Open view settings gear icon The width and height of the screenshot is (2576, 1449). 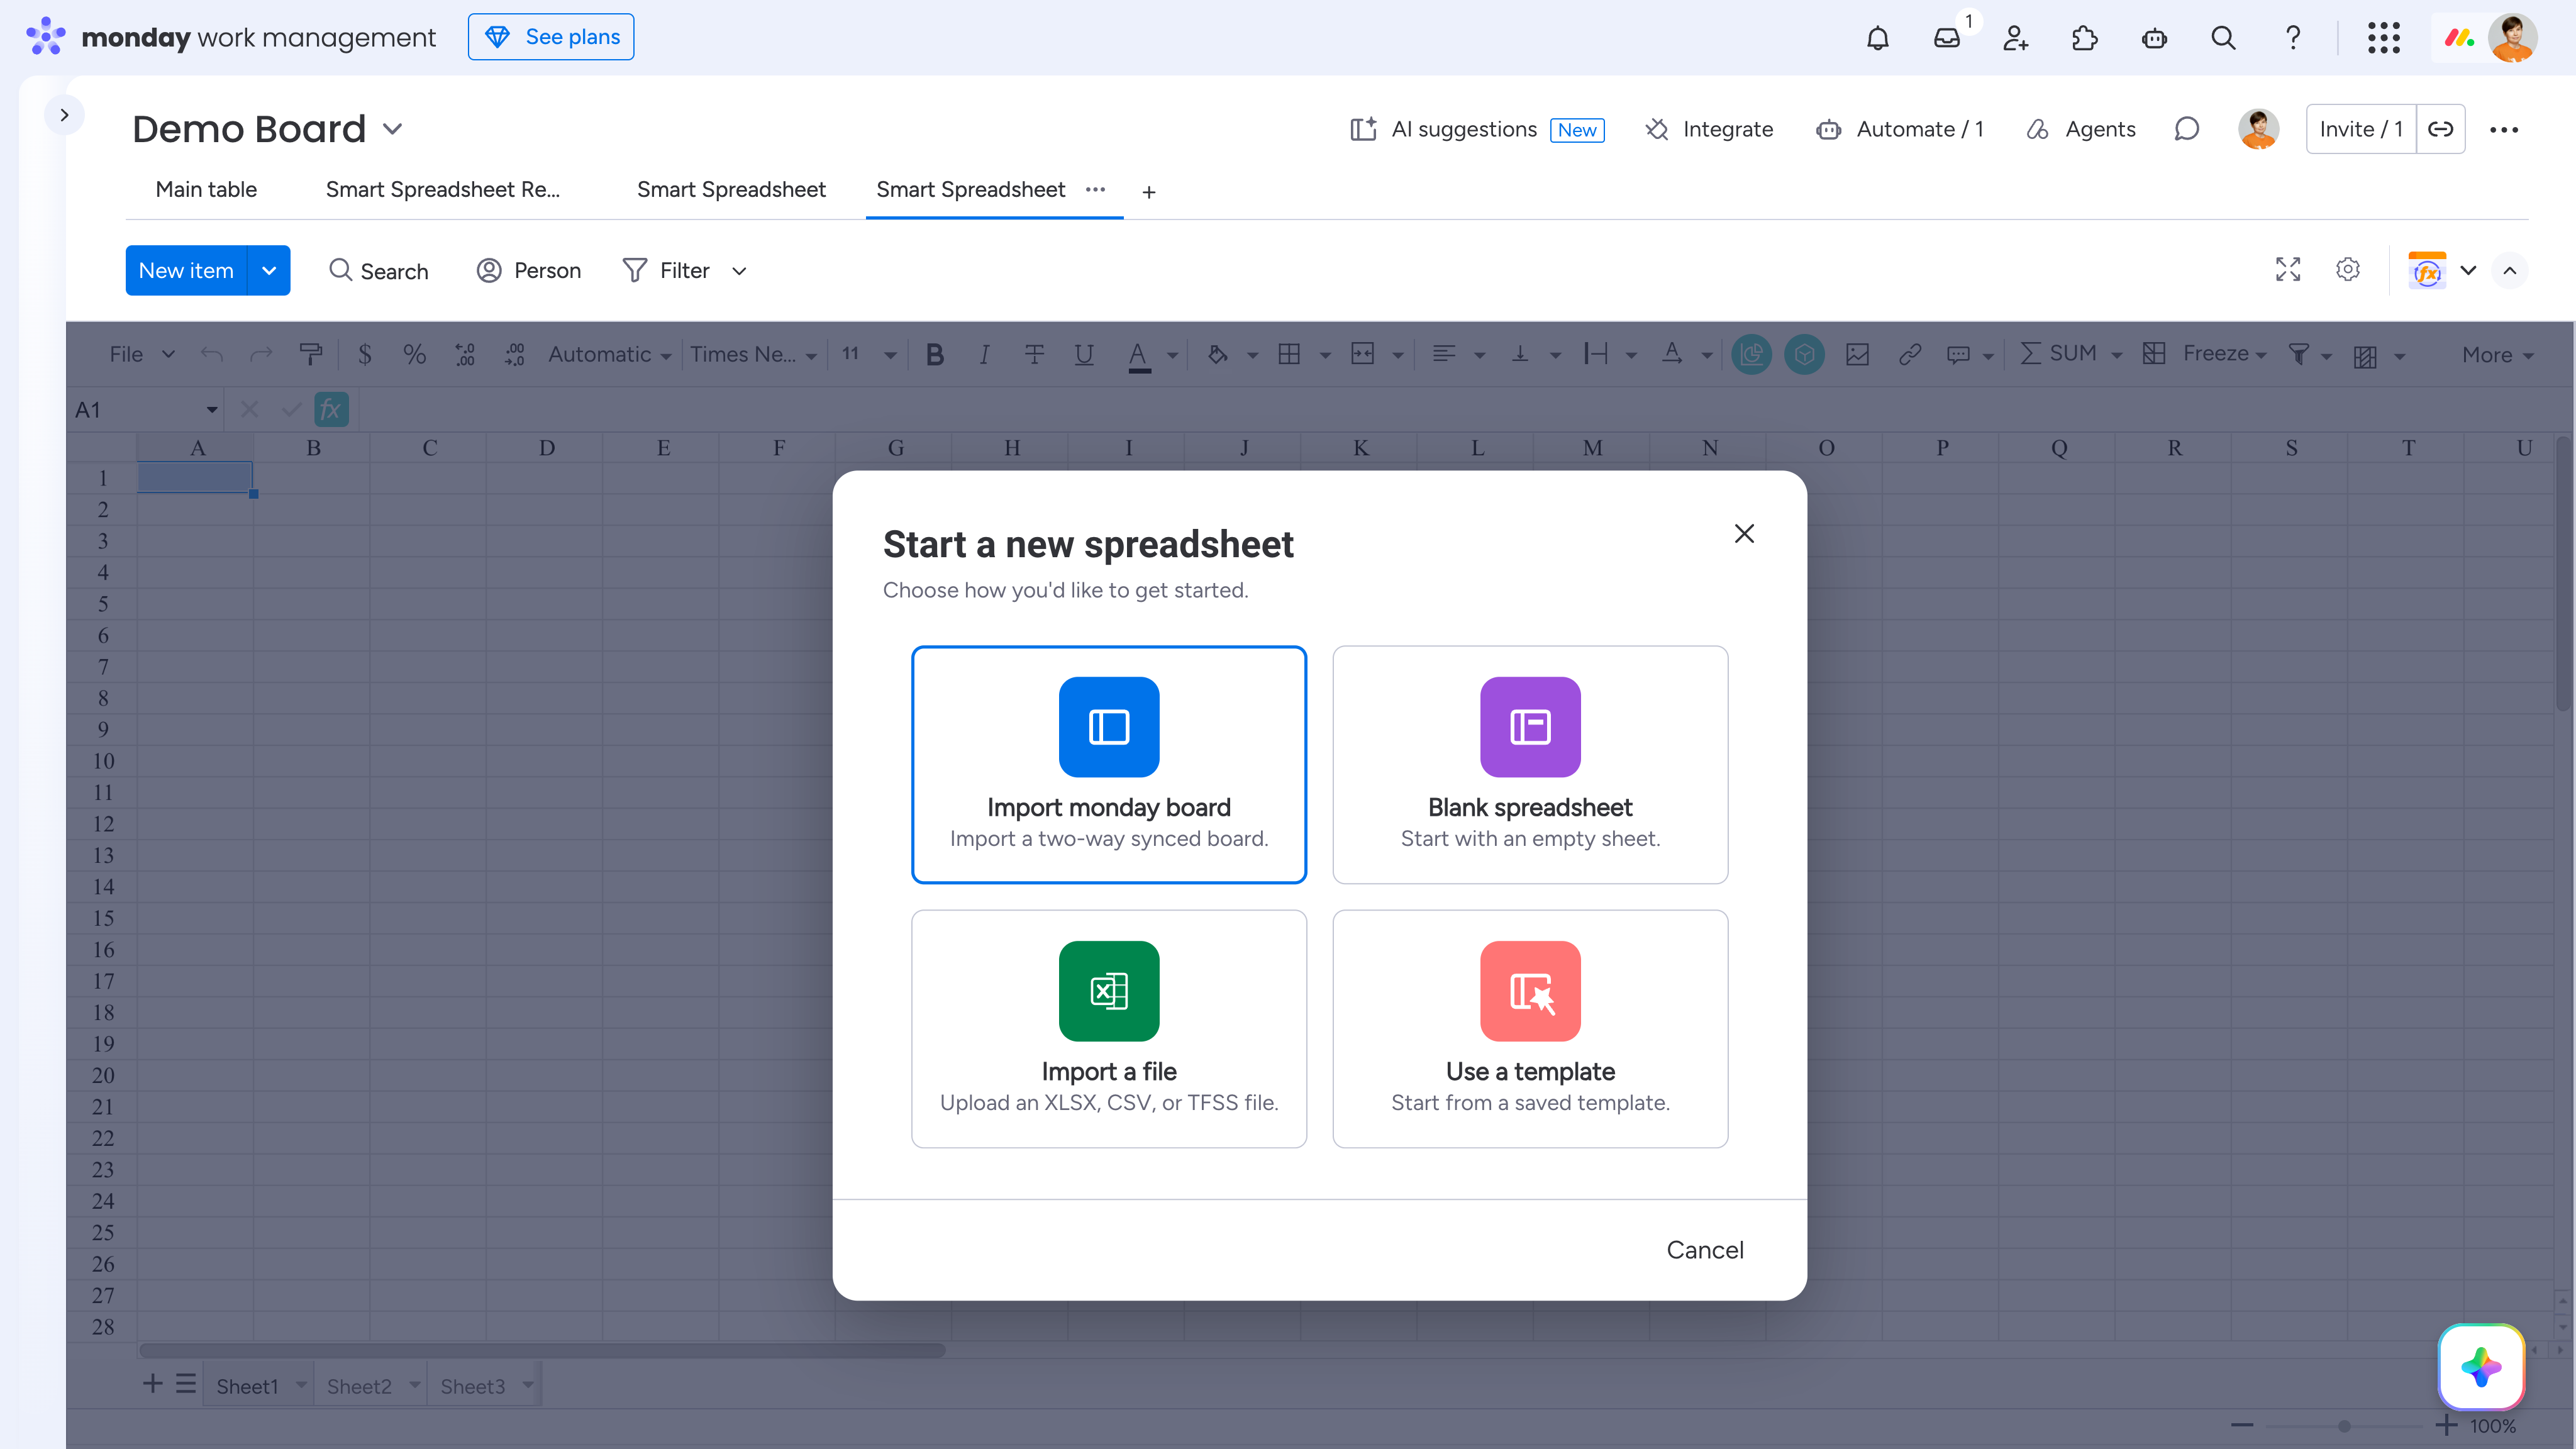2348,270
